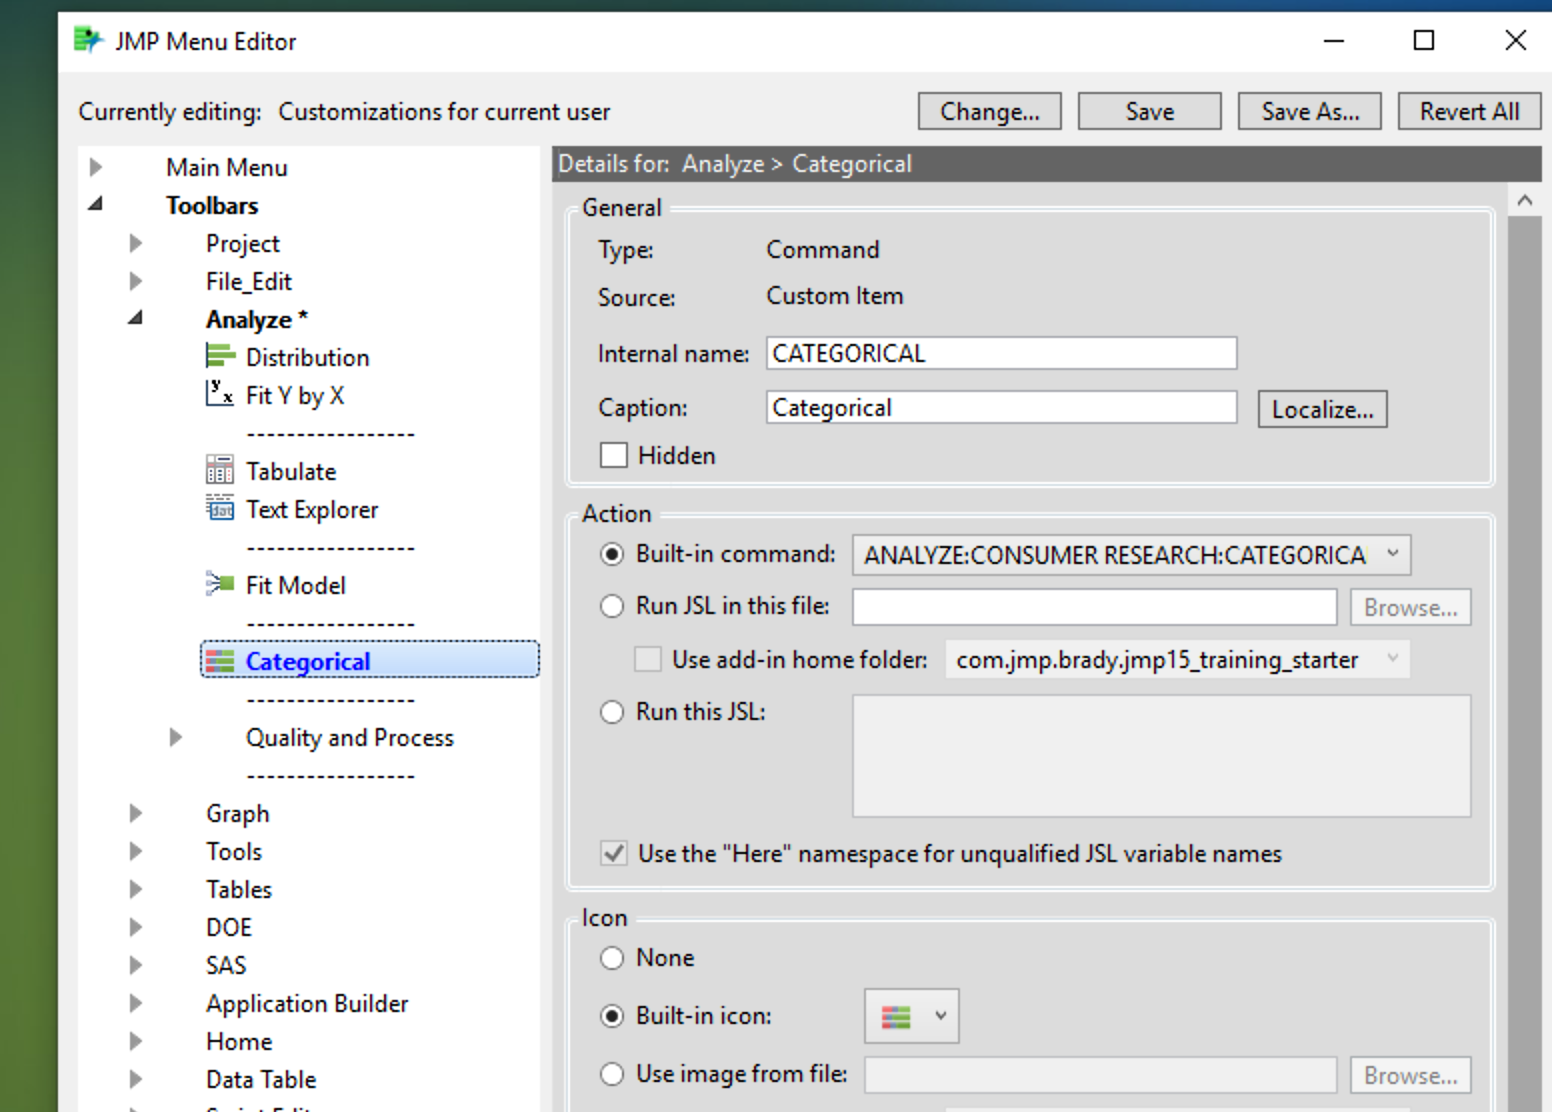Click the Revert All button
Image resolution: width=1552 pixels, height=1112 pixels.
pos(1468,111)
